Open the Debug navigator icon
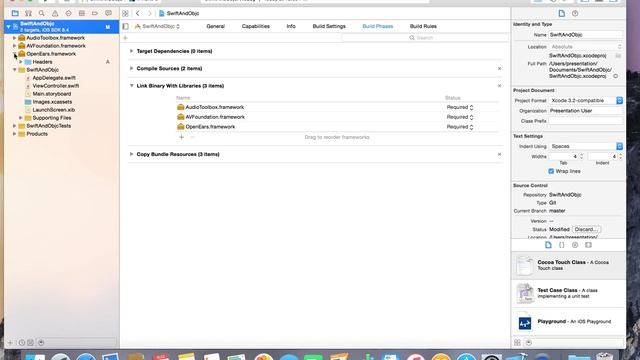 [82, 13]
